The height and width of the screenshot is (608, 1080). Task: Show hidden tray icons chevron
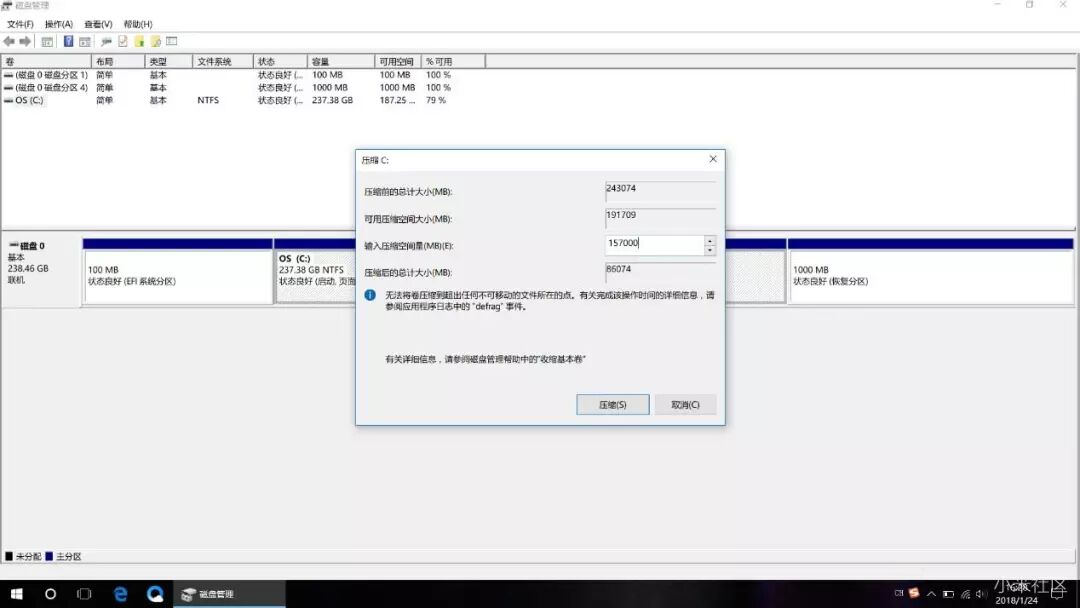(931, 594)
